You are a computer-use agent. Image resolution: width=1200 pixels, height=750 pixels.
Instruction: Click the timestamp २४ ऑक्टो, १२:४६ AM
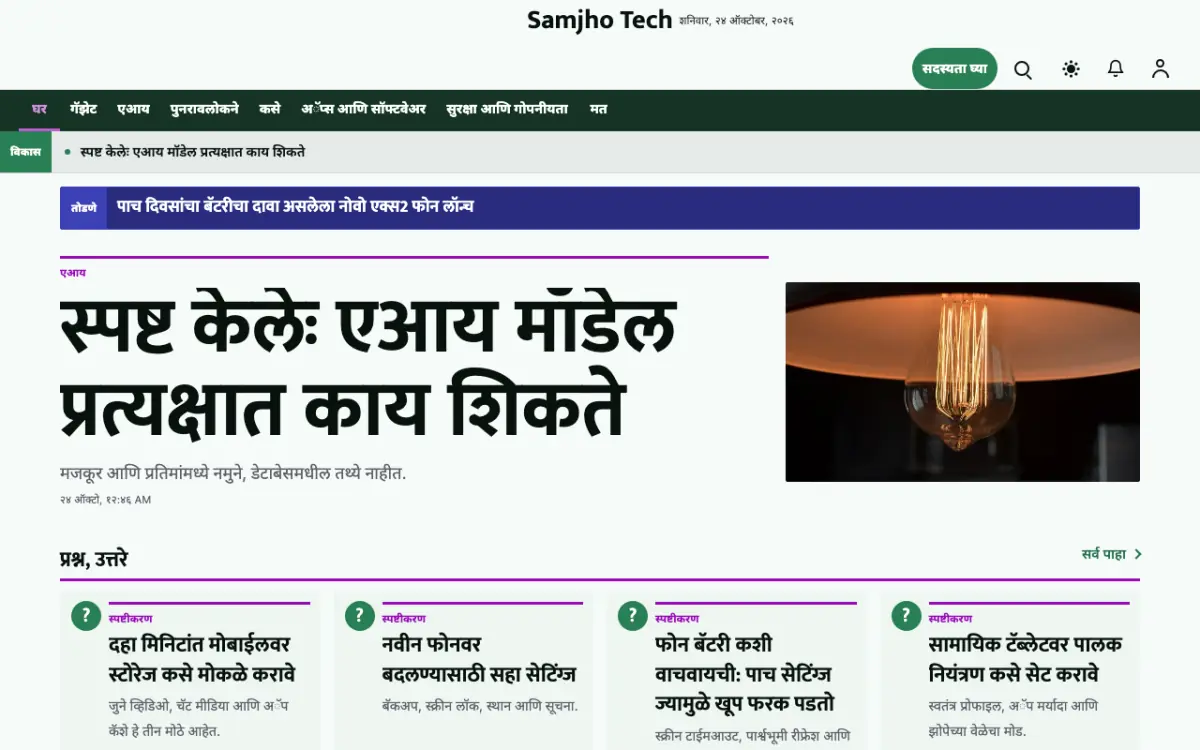point(105,500)
